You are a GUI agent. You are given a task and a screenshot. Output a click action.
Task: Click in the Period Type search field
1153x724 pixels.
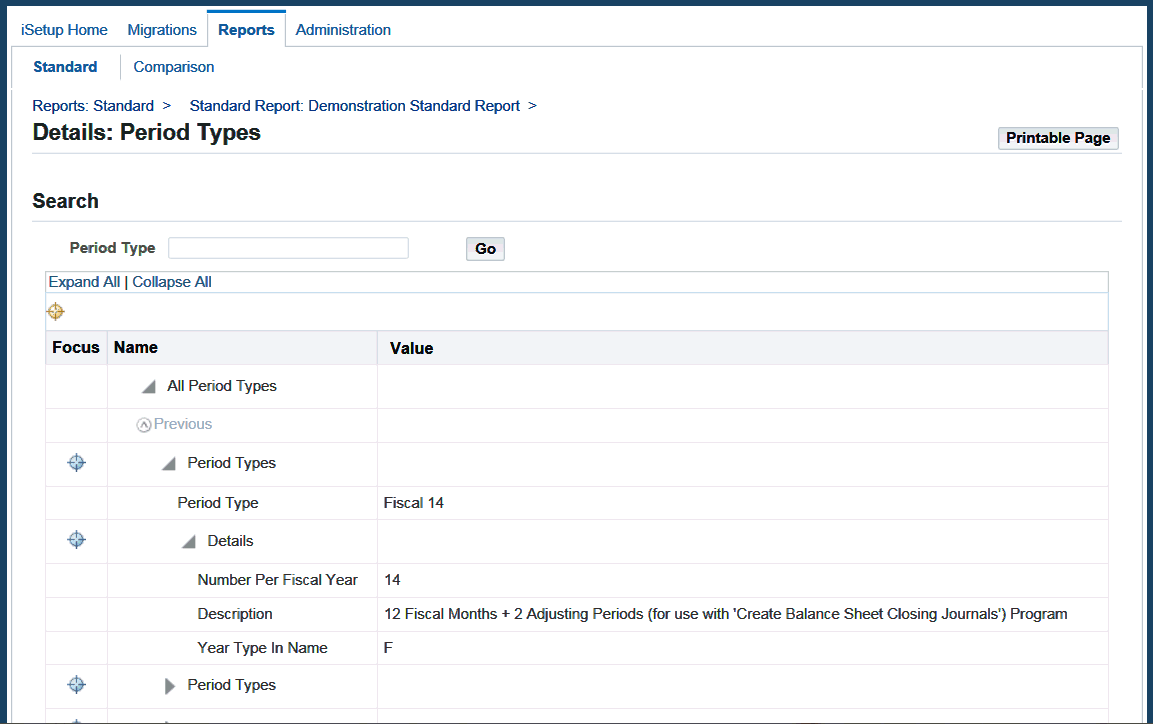(288, 248)
